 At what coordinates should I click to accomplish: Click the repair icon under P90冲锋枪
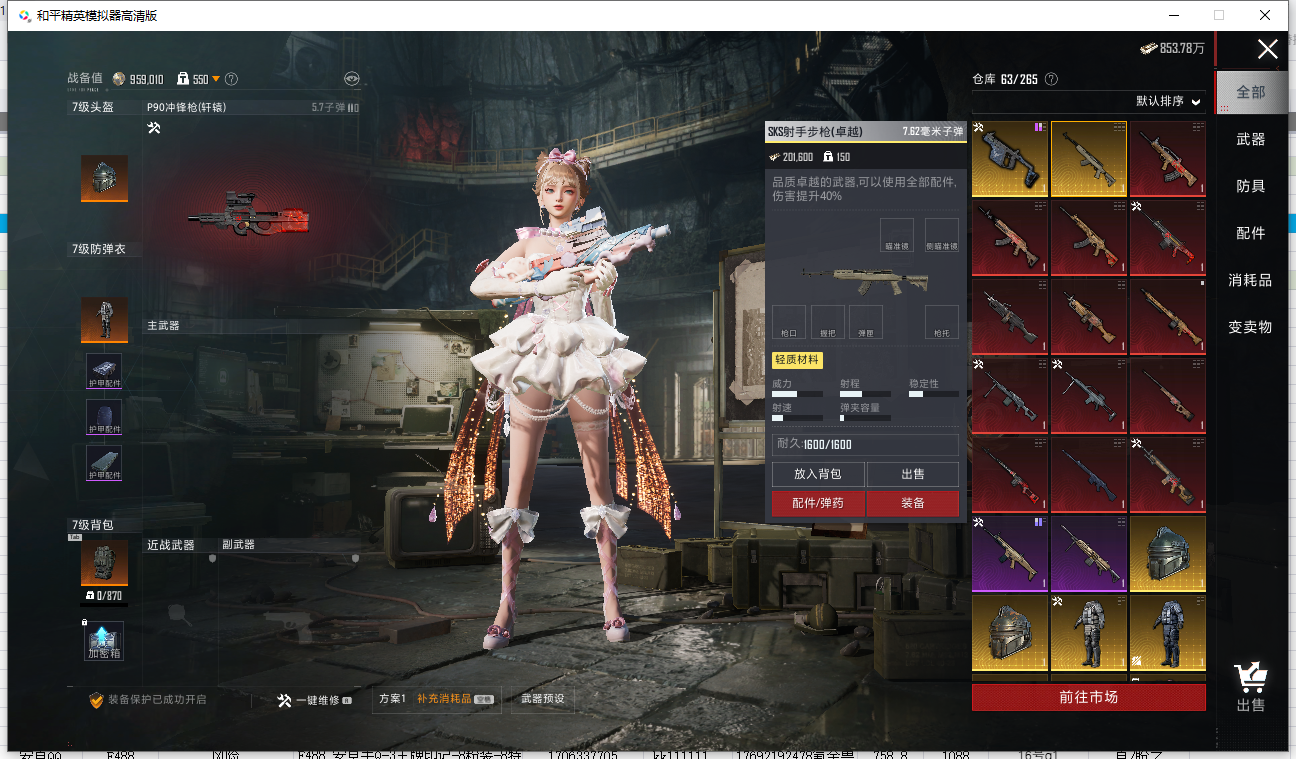[x=154, y=128]
